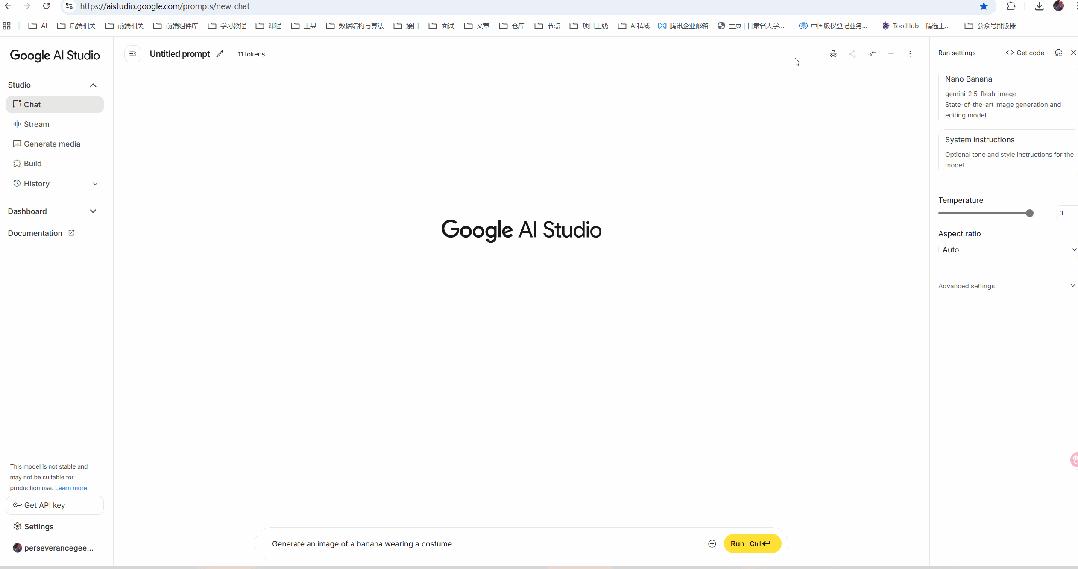
Task: Click the prompt text input field
Action: (485, 544)
